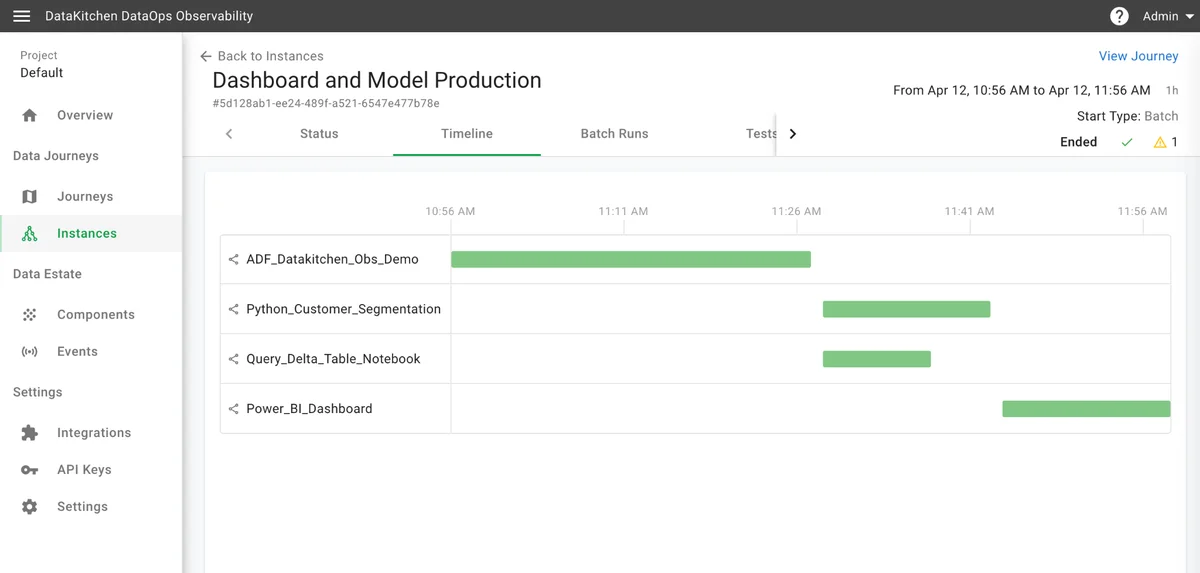Click share icon beside ADF_Datakitchen_Obs_Demo
Viewport: 1200px width, 573px height.
pos(234,259)
